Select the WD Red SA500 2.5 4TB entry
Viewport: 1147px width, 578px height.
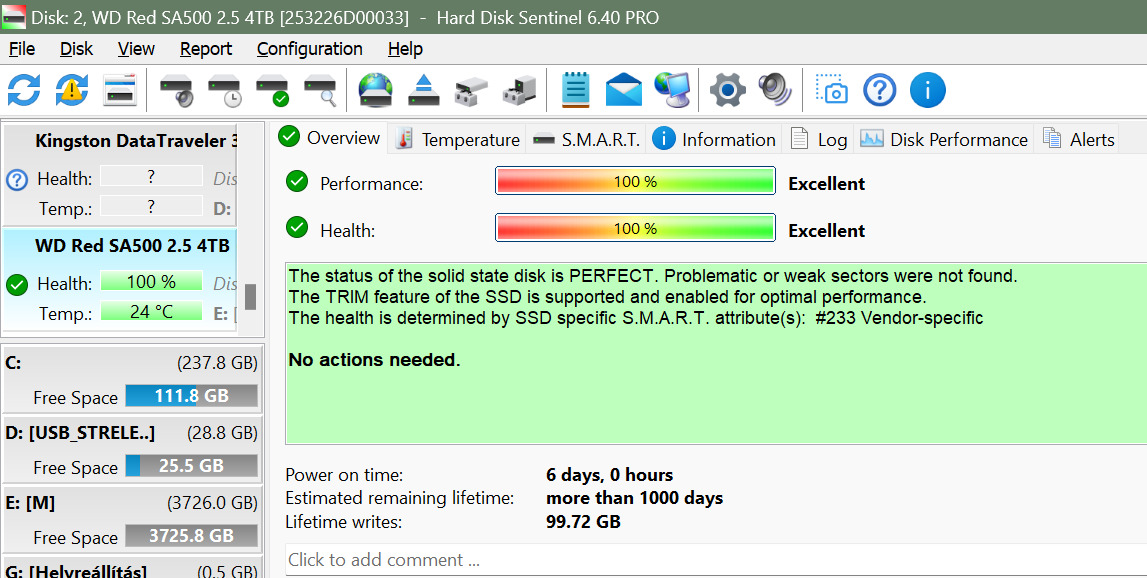coord(120,279)
